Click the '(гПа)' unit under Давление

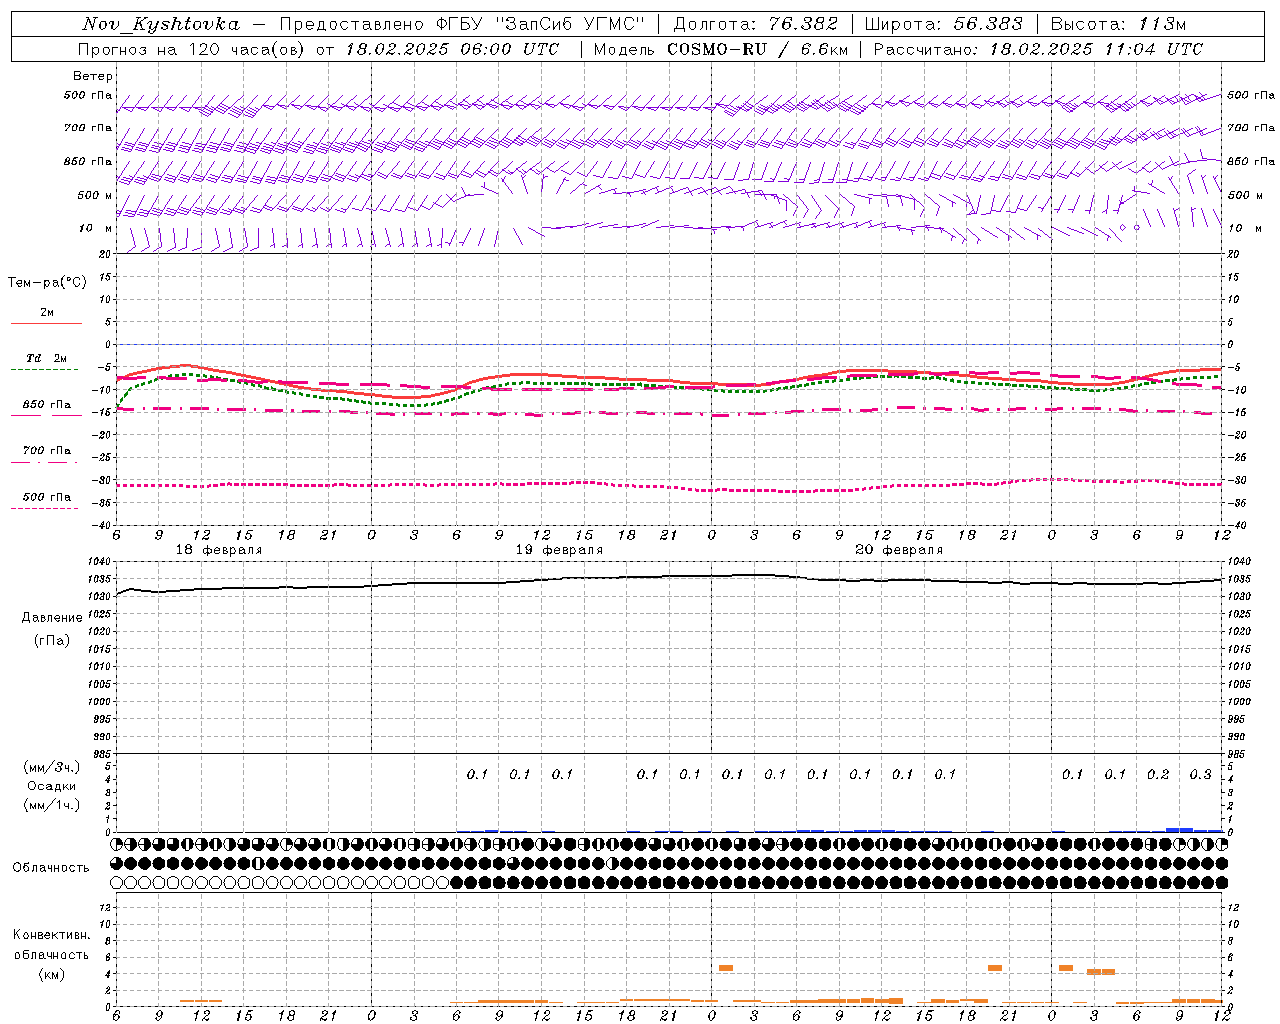pos(52,641)
